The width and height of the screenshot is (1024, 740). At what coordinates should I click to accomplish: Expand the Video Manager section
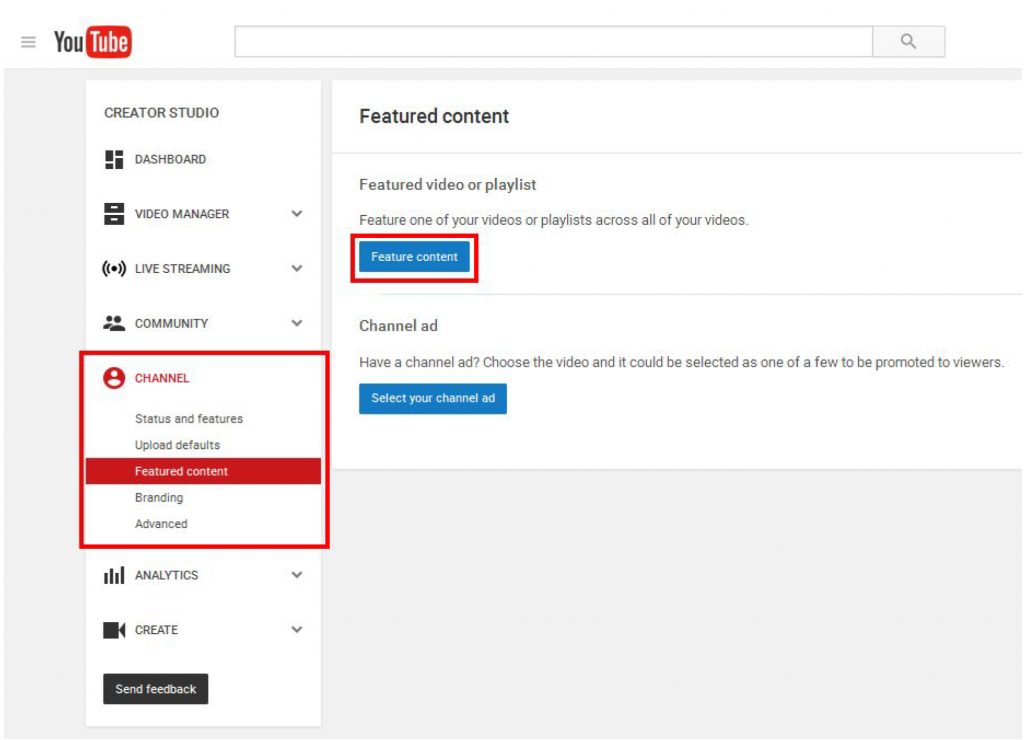(x=296, y=213)
